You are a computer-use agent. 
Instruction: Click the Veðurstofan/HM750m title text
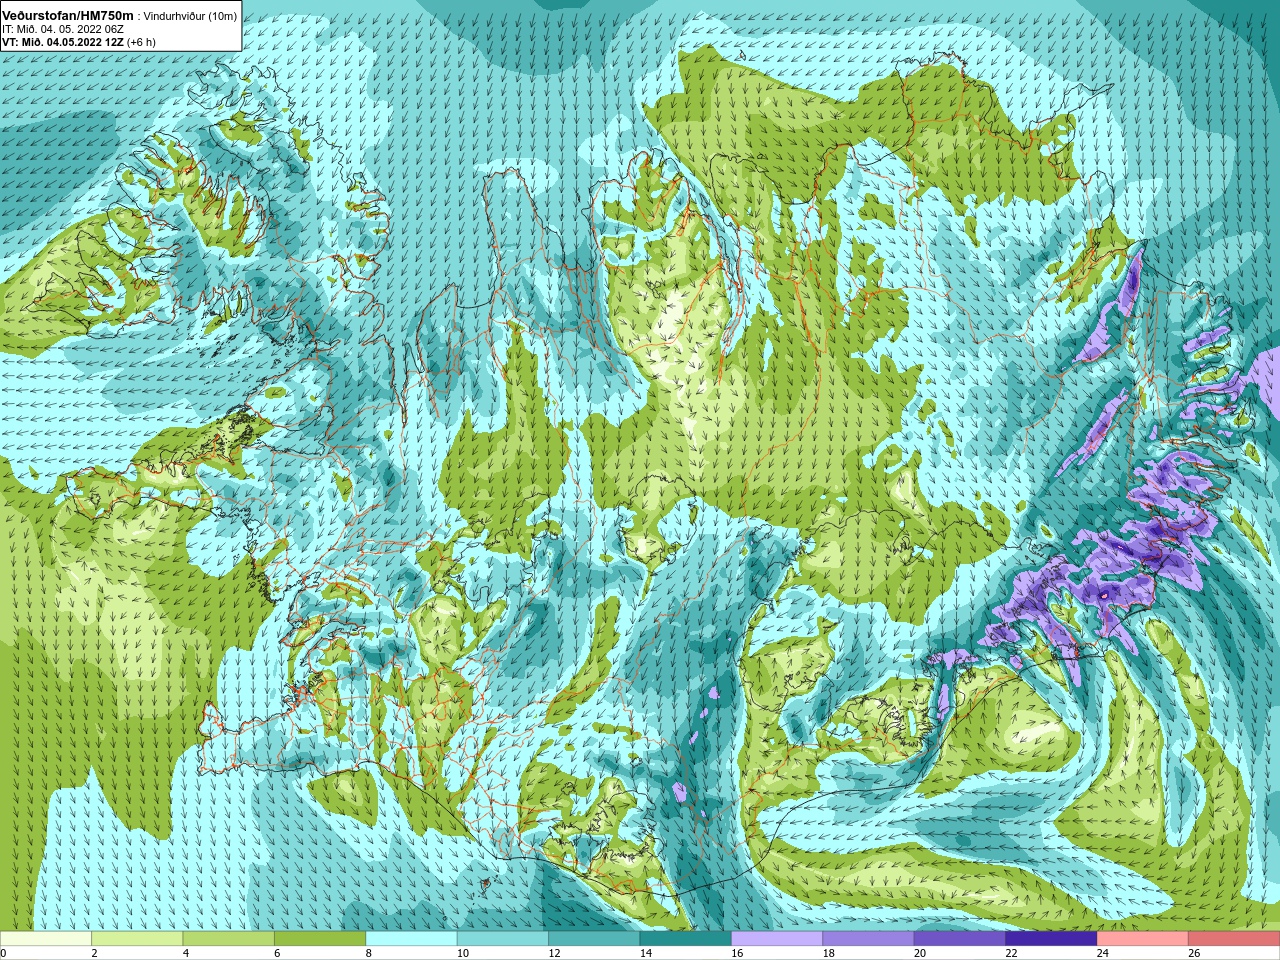pyautogui.click(x=68, y=15)
